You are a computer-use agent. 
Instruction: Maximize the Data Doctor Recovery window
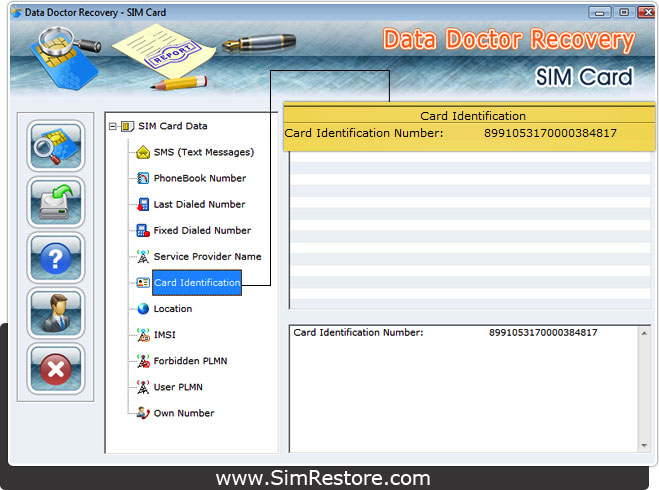pos(624,13)
